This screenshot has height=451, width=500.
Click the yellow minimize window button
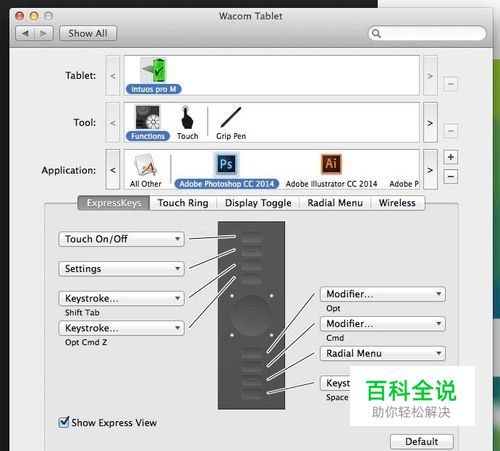[34, 16]
